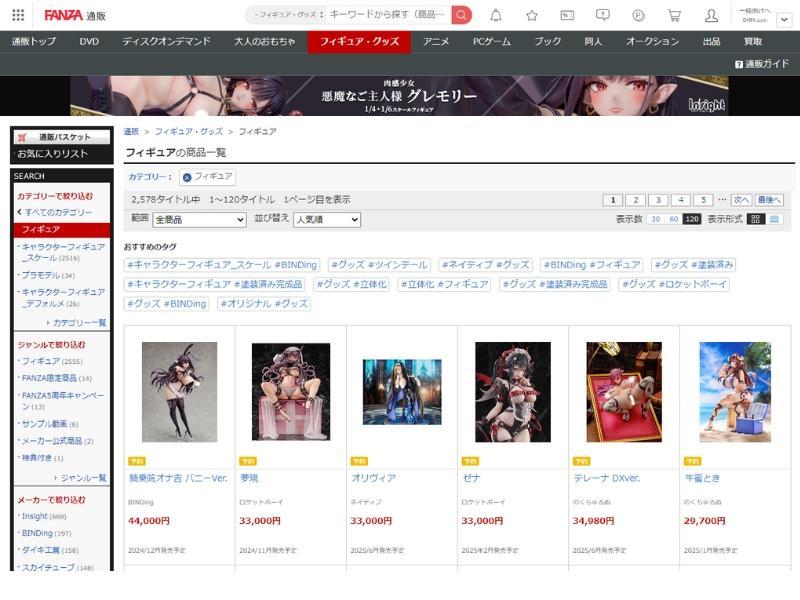Open the 並び替え 人気順 dropdown
The width and height of the screenshot is (800, 600).
pyautogui.click(x=327, y=220)
